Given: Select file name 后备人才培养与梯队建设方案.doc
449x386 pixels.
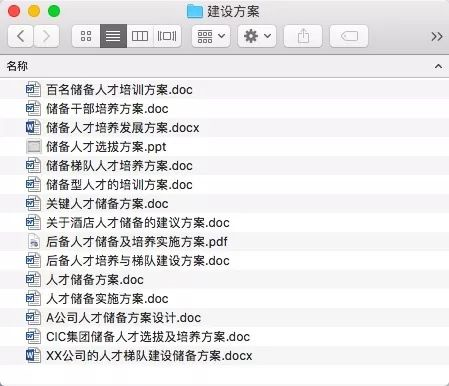Looking at the screenshot, I should (138, 261).
